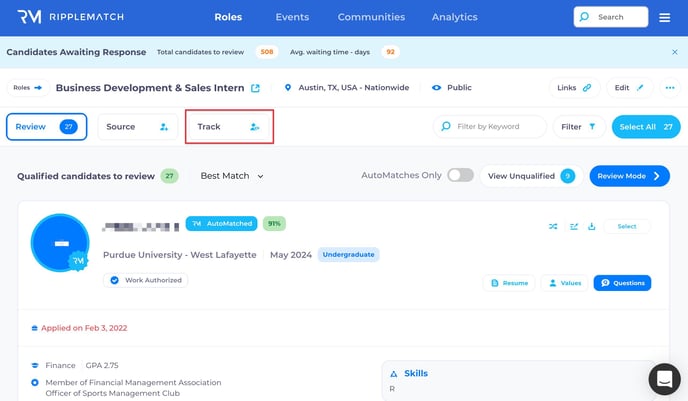Open the candidate's Resume
688x401 pixels.
(x=508, y=283)
